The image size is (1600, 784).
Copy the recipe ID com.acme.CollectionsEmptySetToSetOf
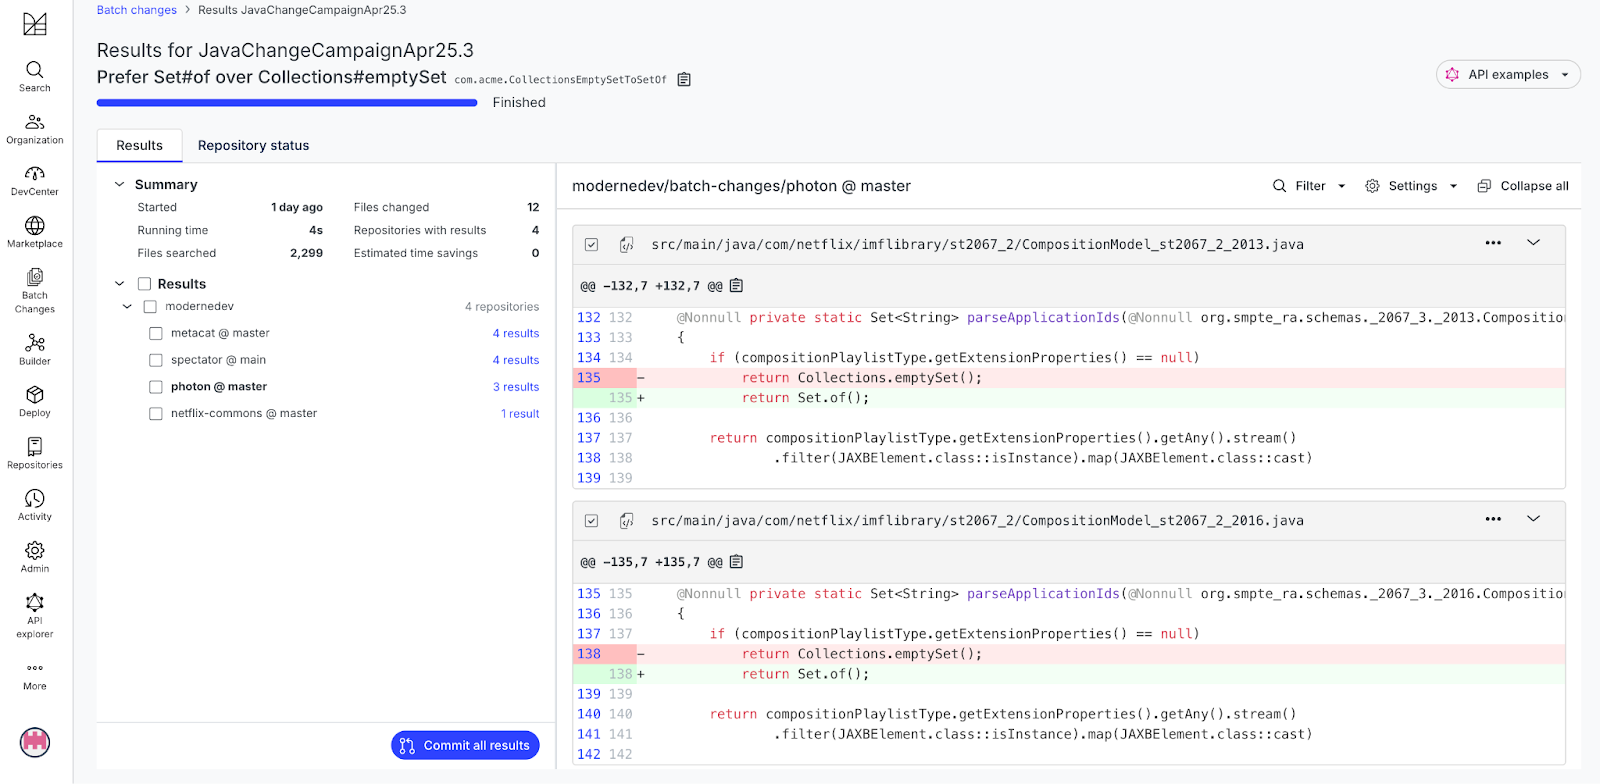coord(684,80)
